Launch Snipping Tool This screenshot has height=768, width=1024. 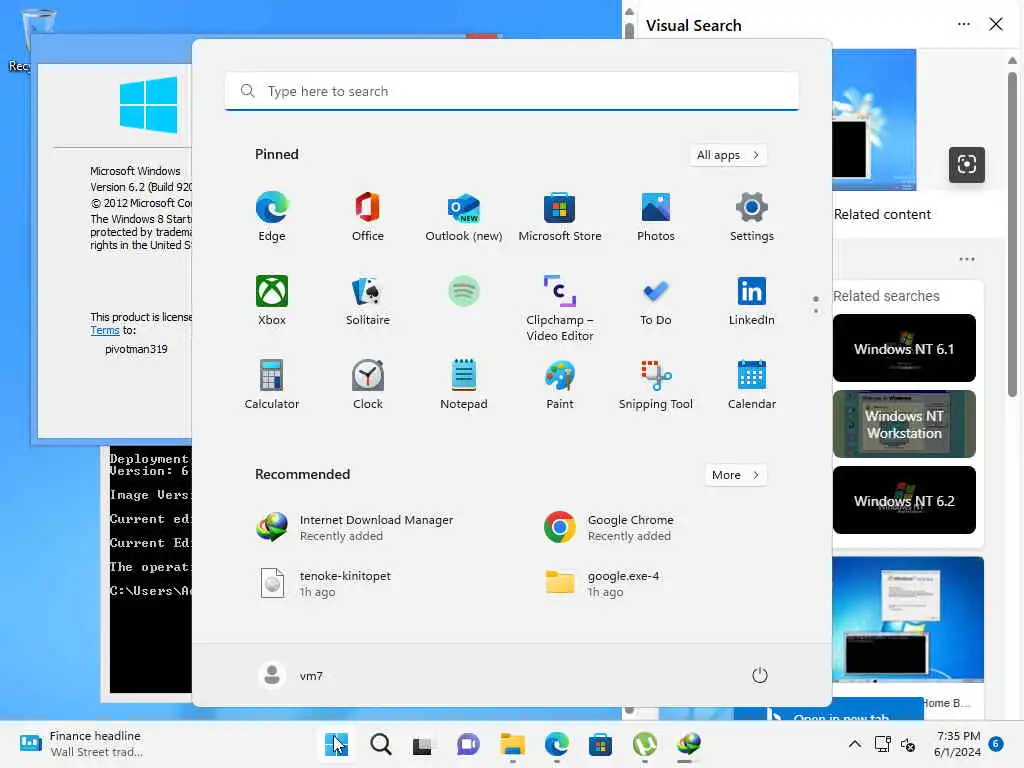tap(656, 385)
